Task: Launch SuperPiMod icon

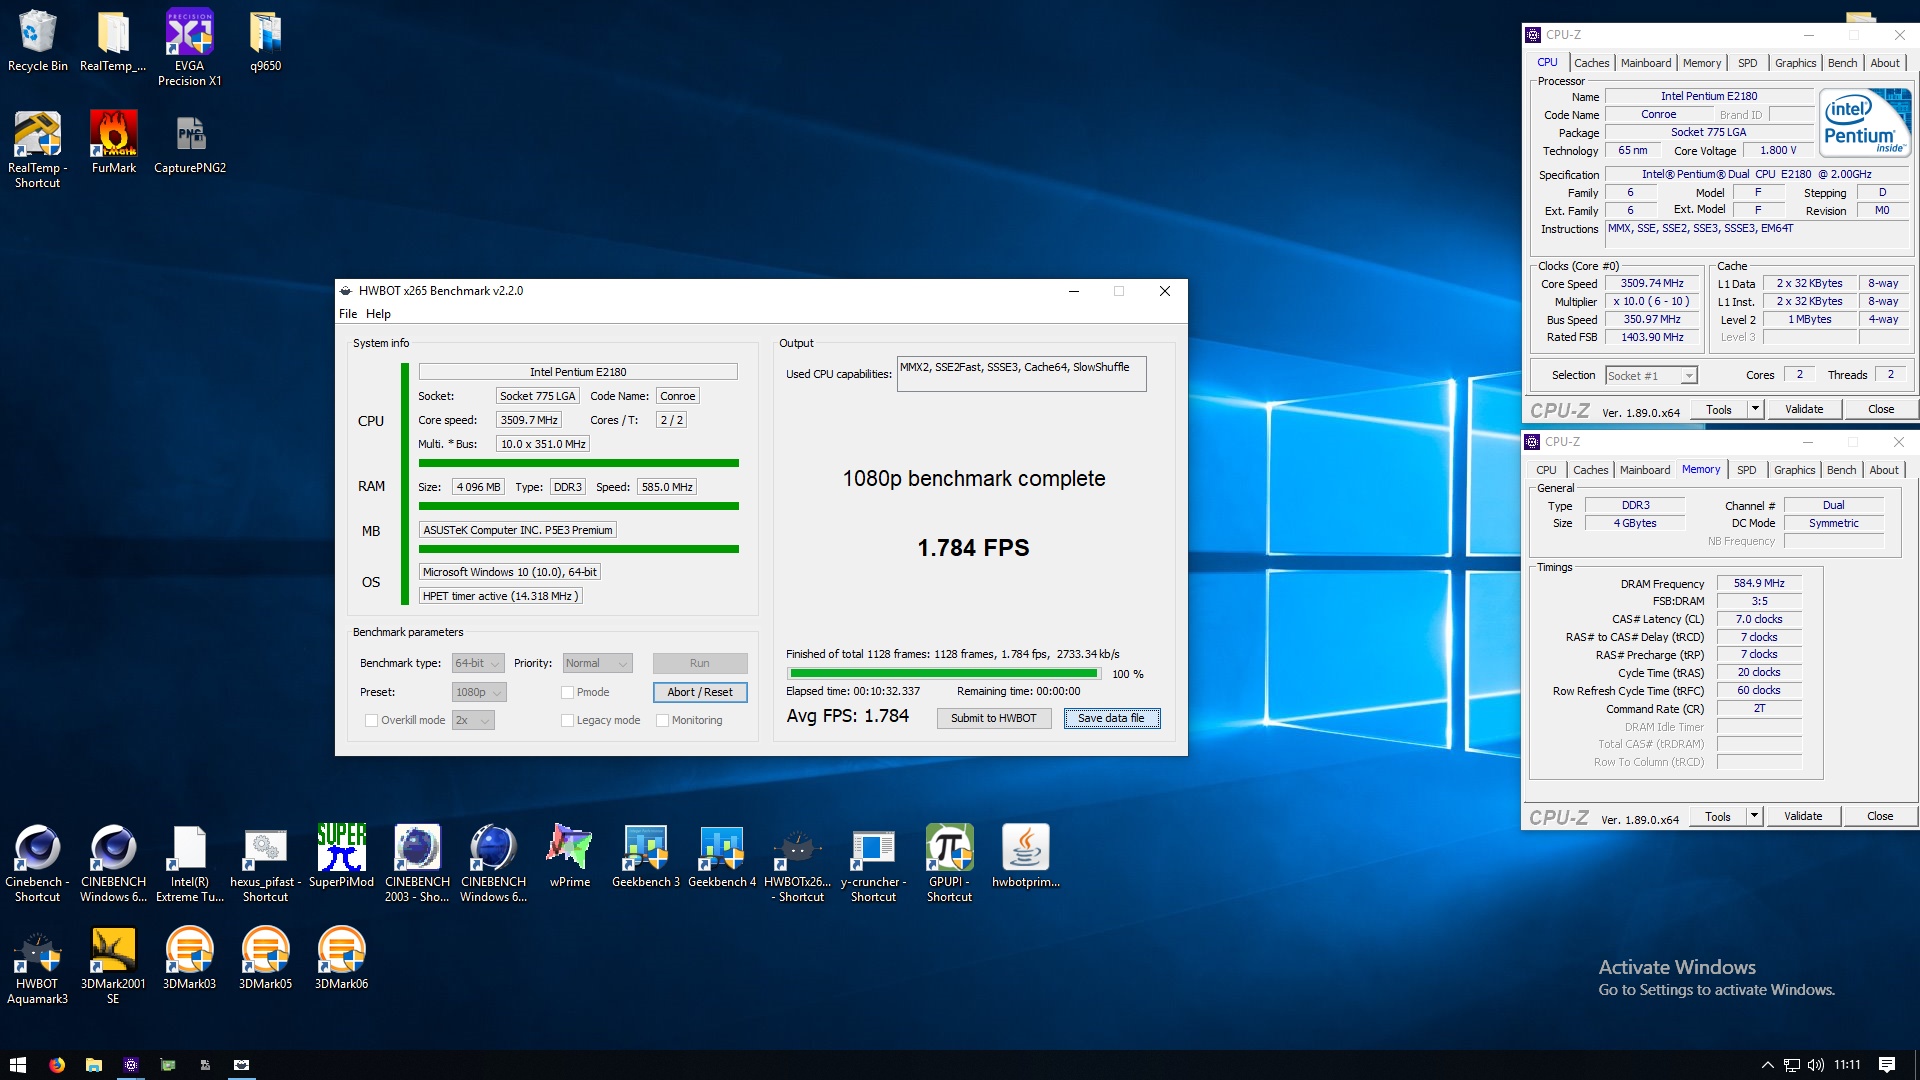Action: click(x=341, y=856)
